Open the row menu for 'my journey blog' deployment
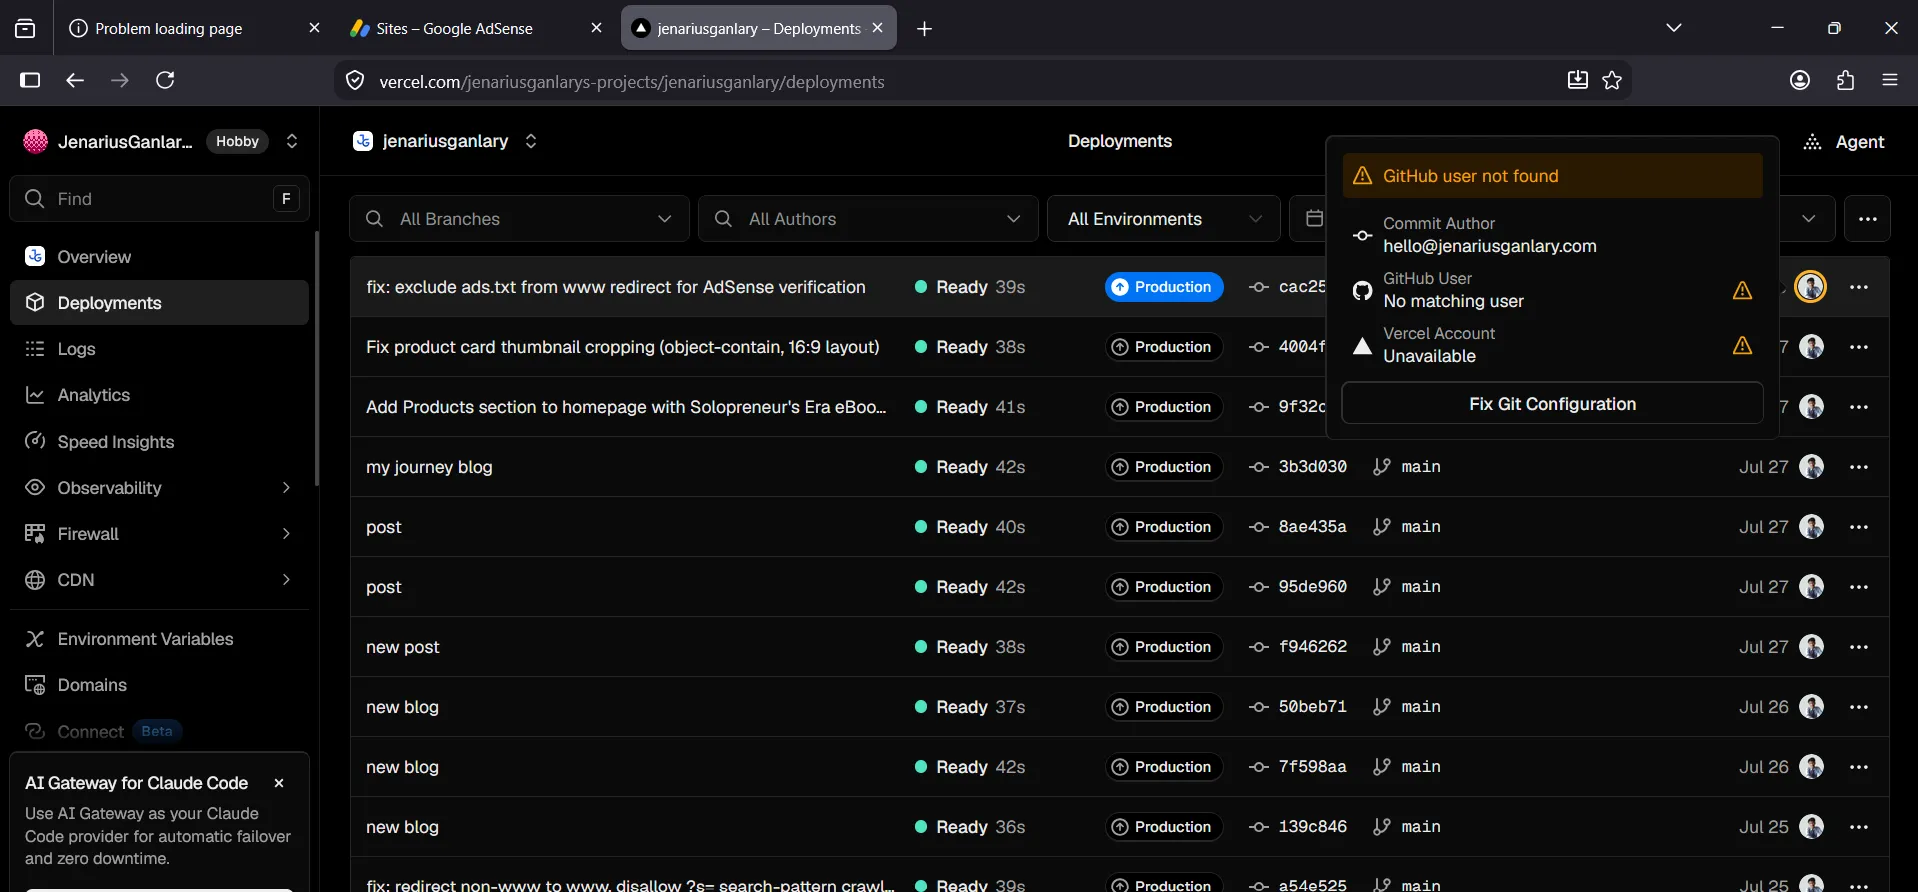This screenshot has height=892, width=1918. (1859, 467)
